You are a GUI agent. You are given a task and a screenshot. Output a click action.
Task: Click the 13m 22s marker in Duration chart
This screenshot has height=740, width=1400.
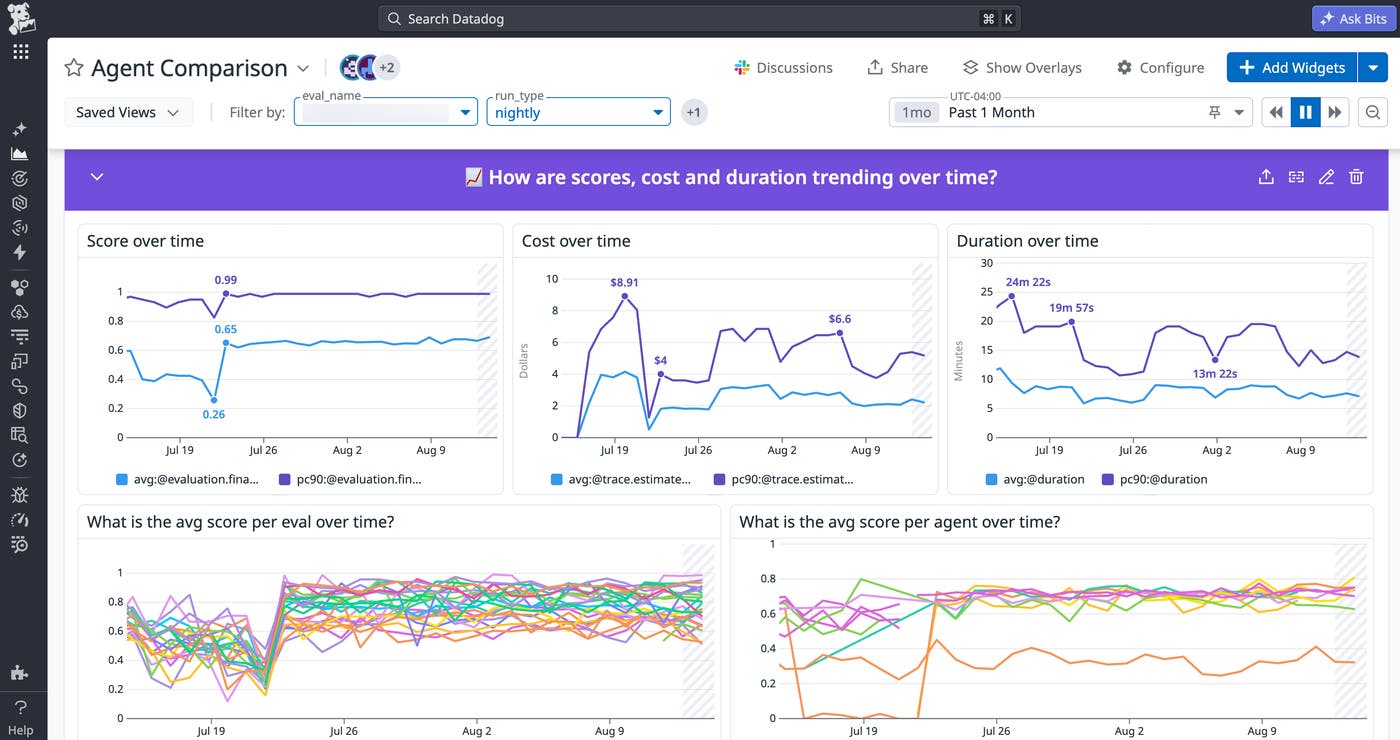(x=1215, y=360)
